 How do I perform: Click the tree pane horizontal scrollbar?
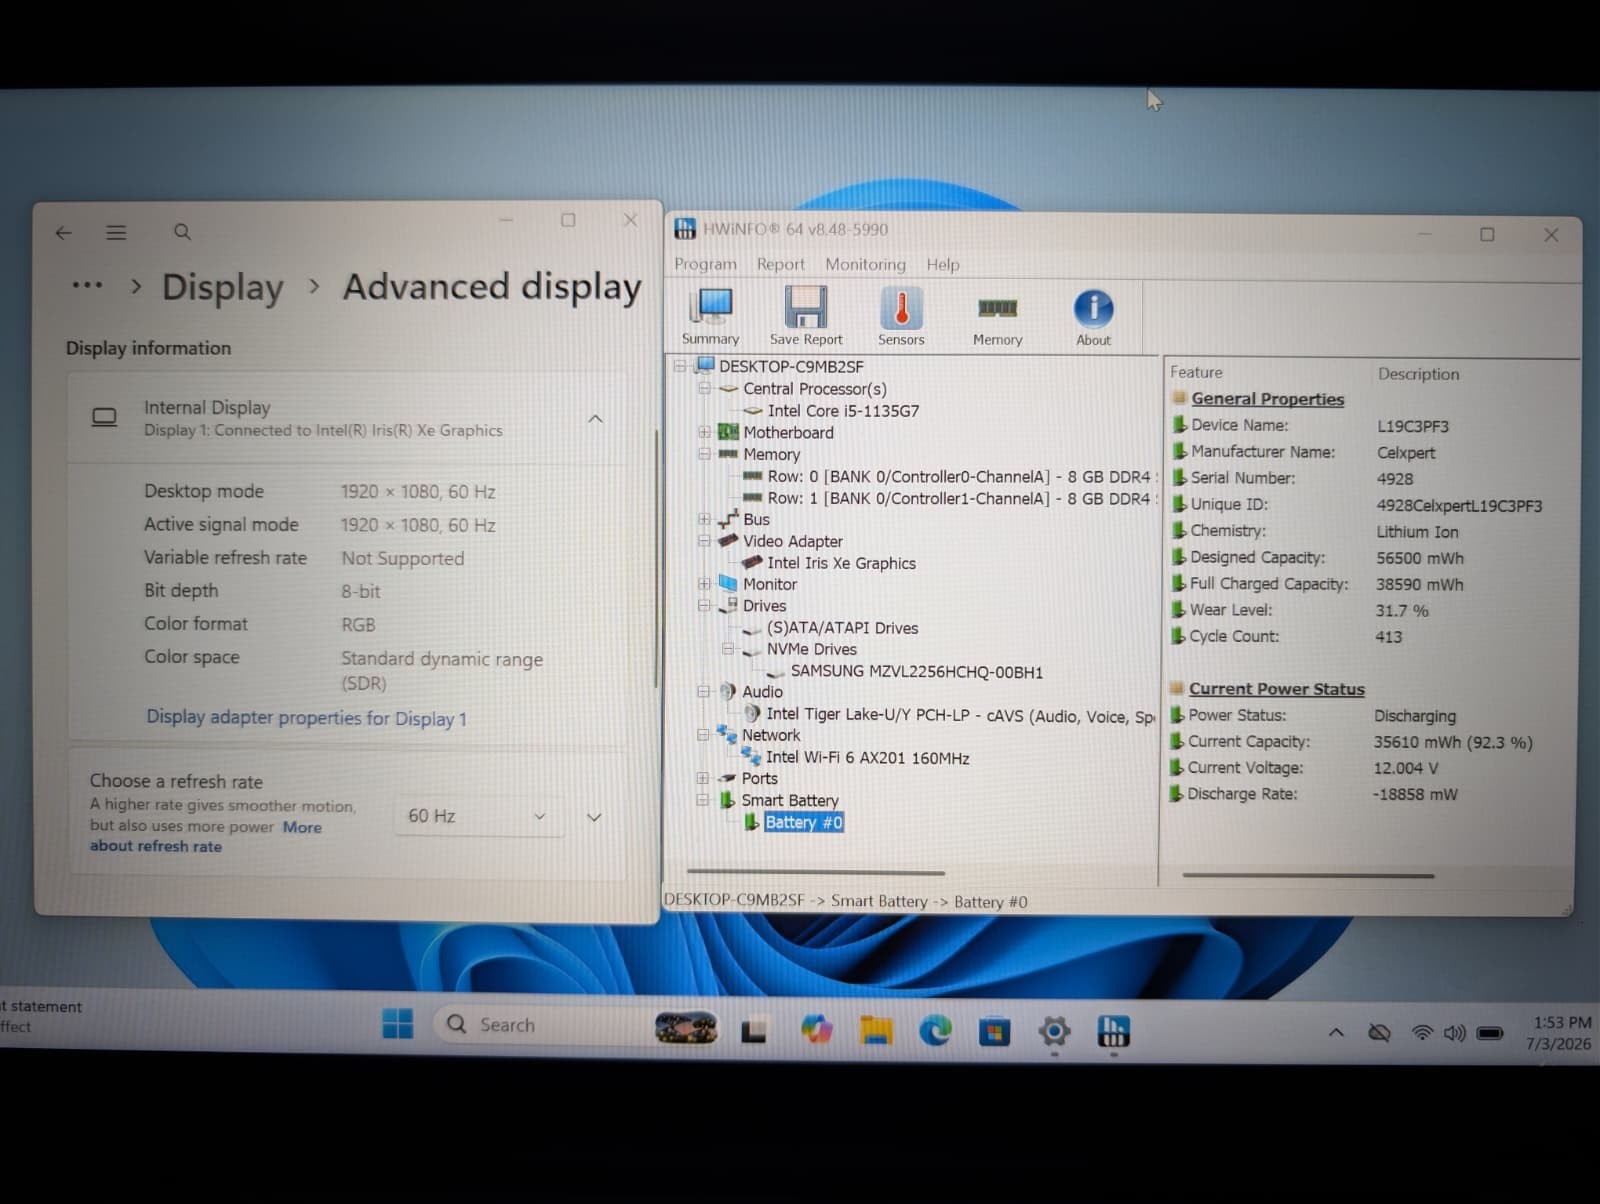[816, 873]
